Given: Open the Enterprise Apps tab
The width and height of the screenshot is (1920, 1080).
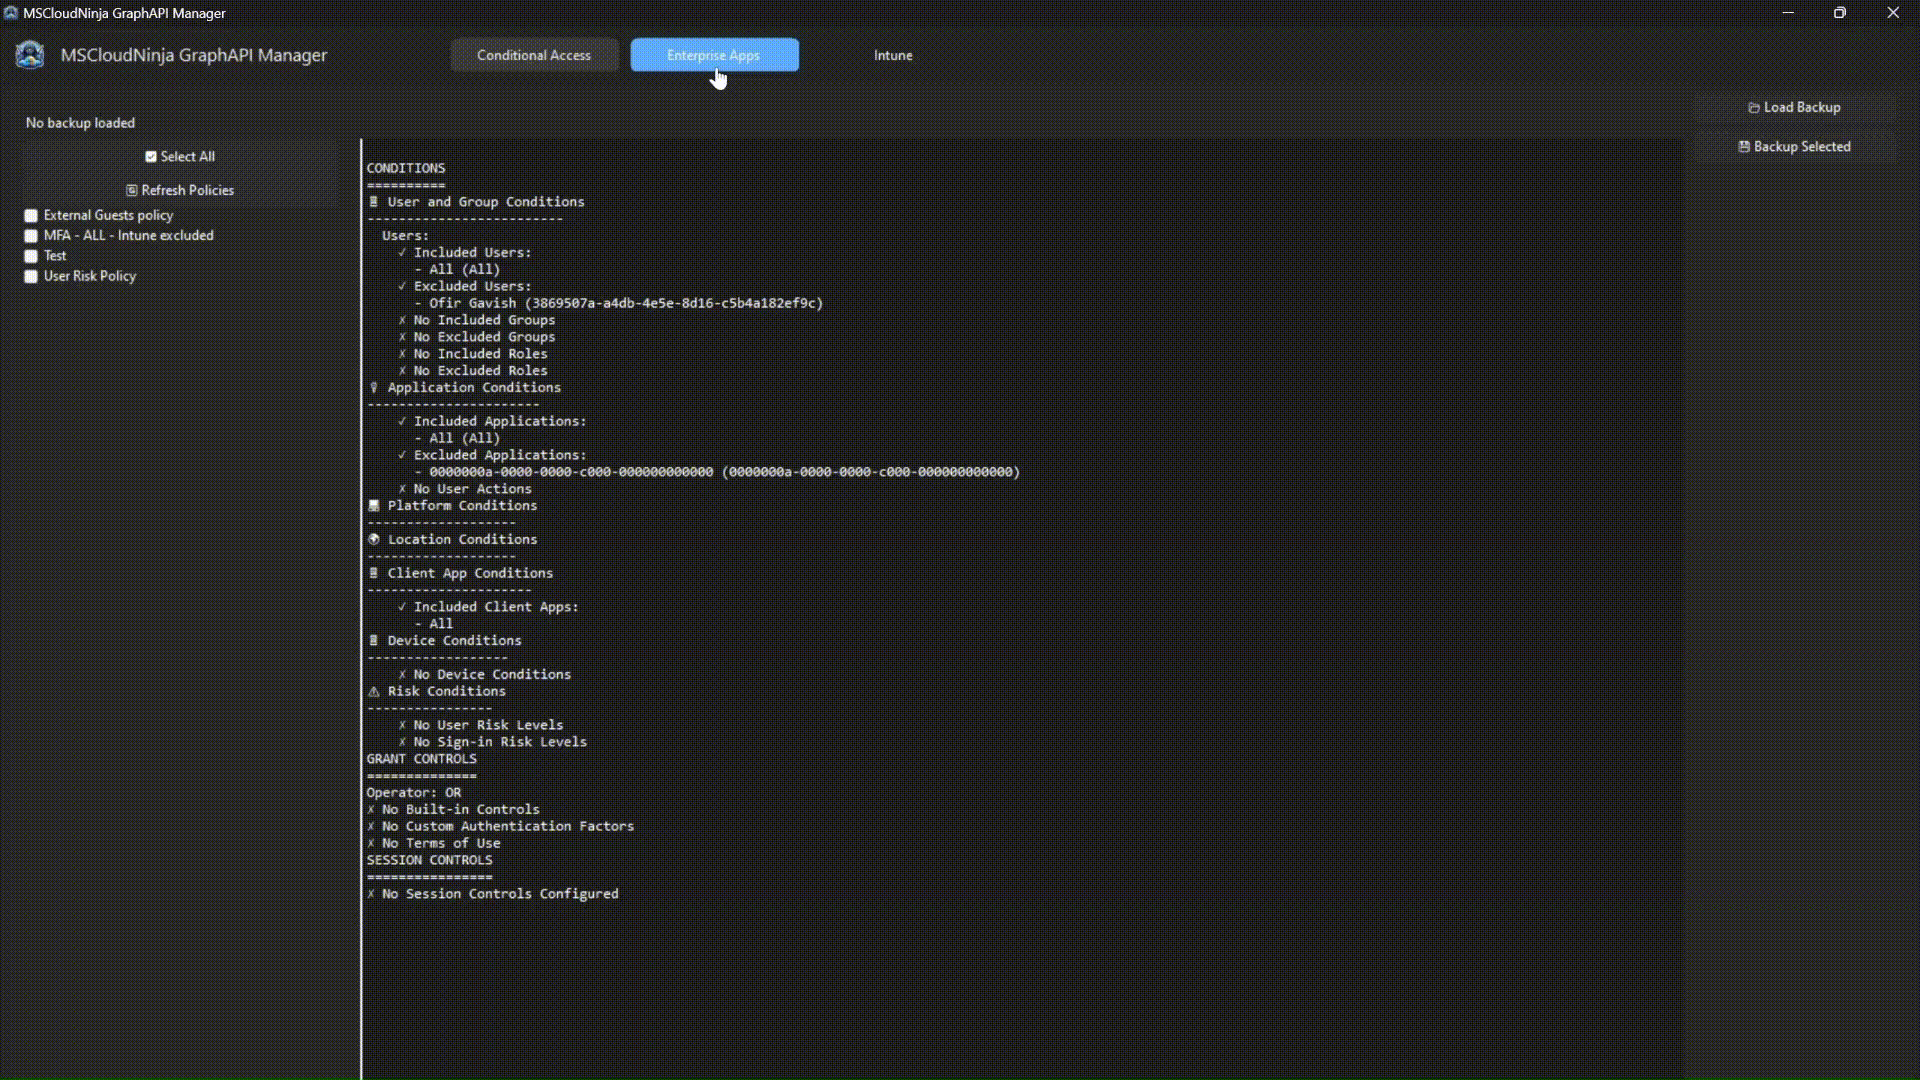Looking at the screenshot, I should point(714,55).
